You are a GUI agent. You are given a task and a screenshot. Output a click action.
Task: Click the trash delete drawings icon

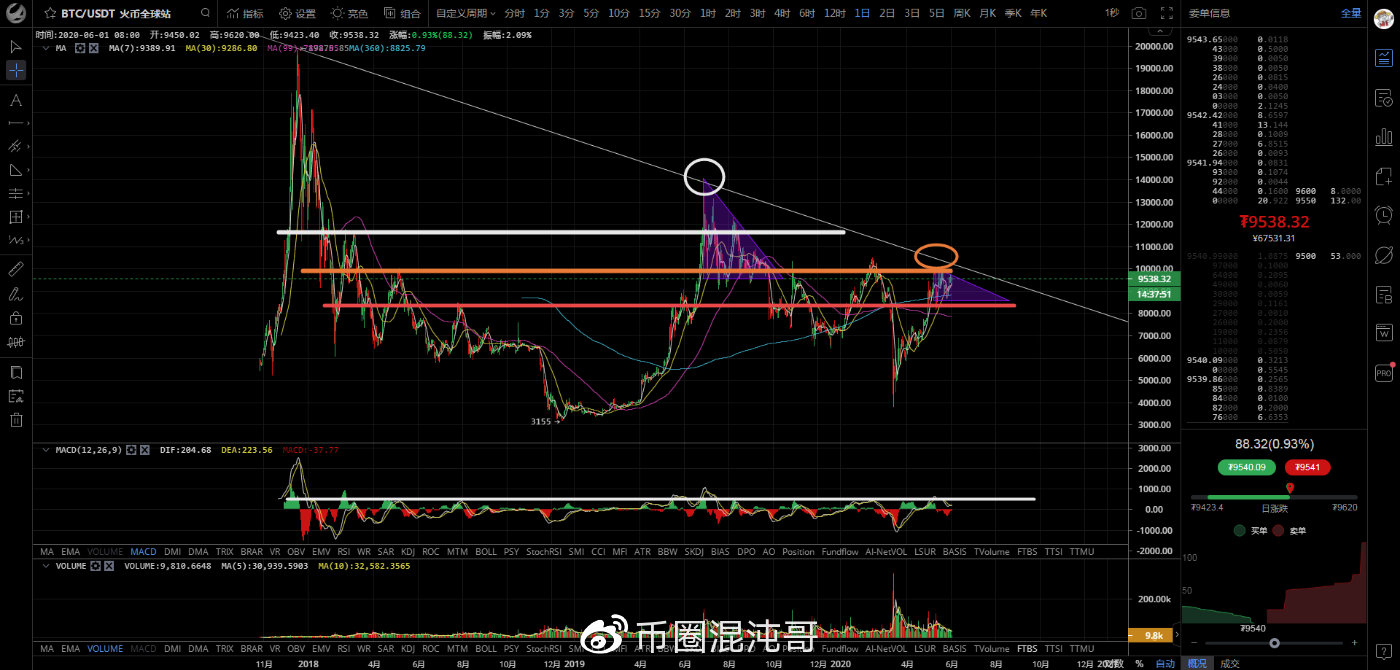[x=16, y=420]
